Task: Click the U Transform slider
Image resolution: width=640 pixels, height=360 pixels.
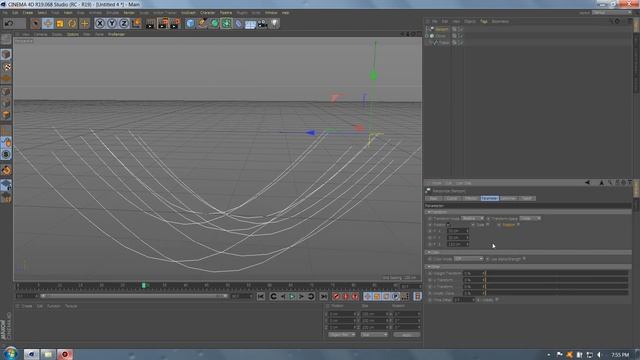Action: 556,280
